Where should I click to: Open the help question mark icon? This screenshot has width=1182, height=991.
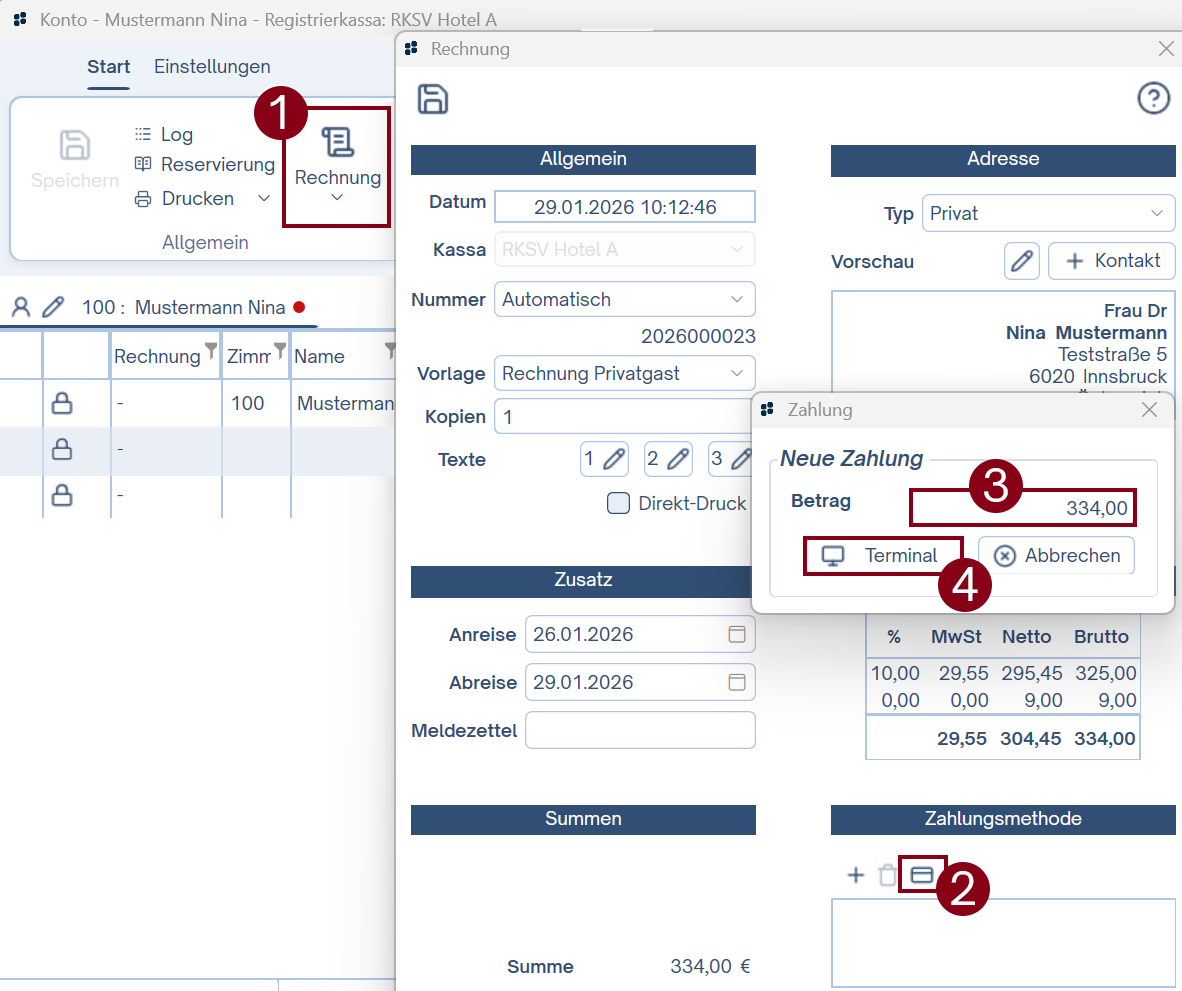(1153, 98)
